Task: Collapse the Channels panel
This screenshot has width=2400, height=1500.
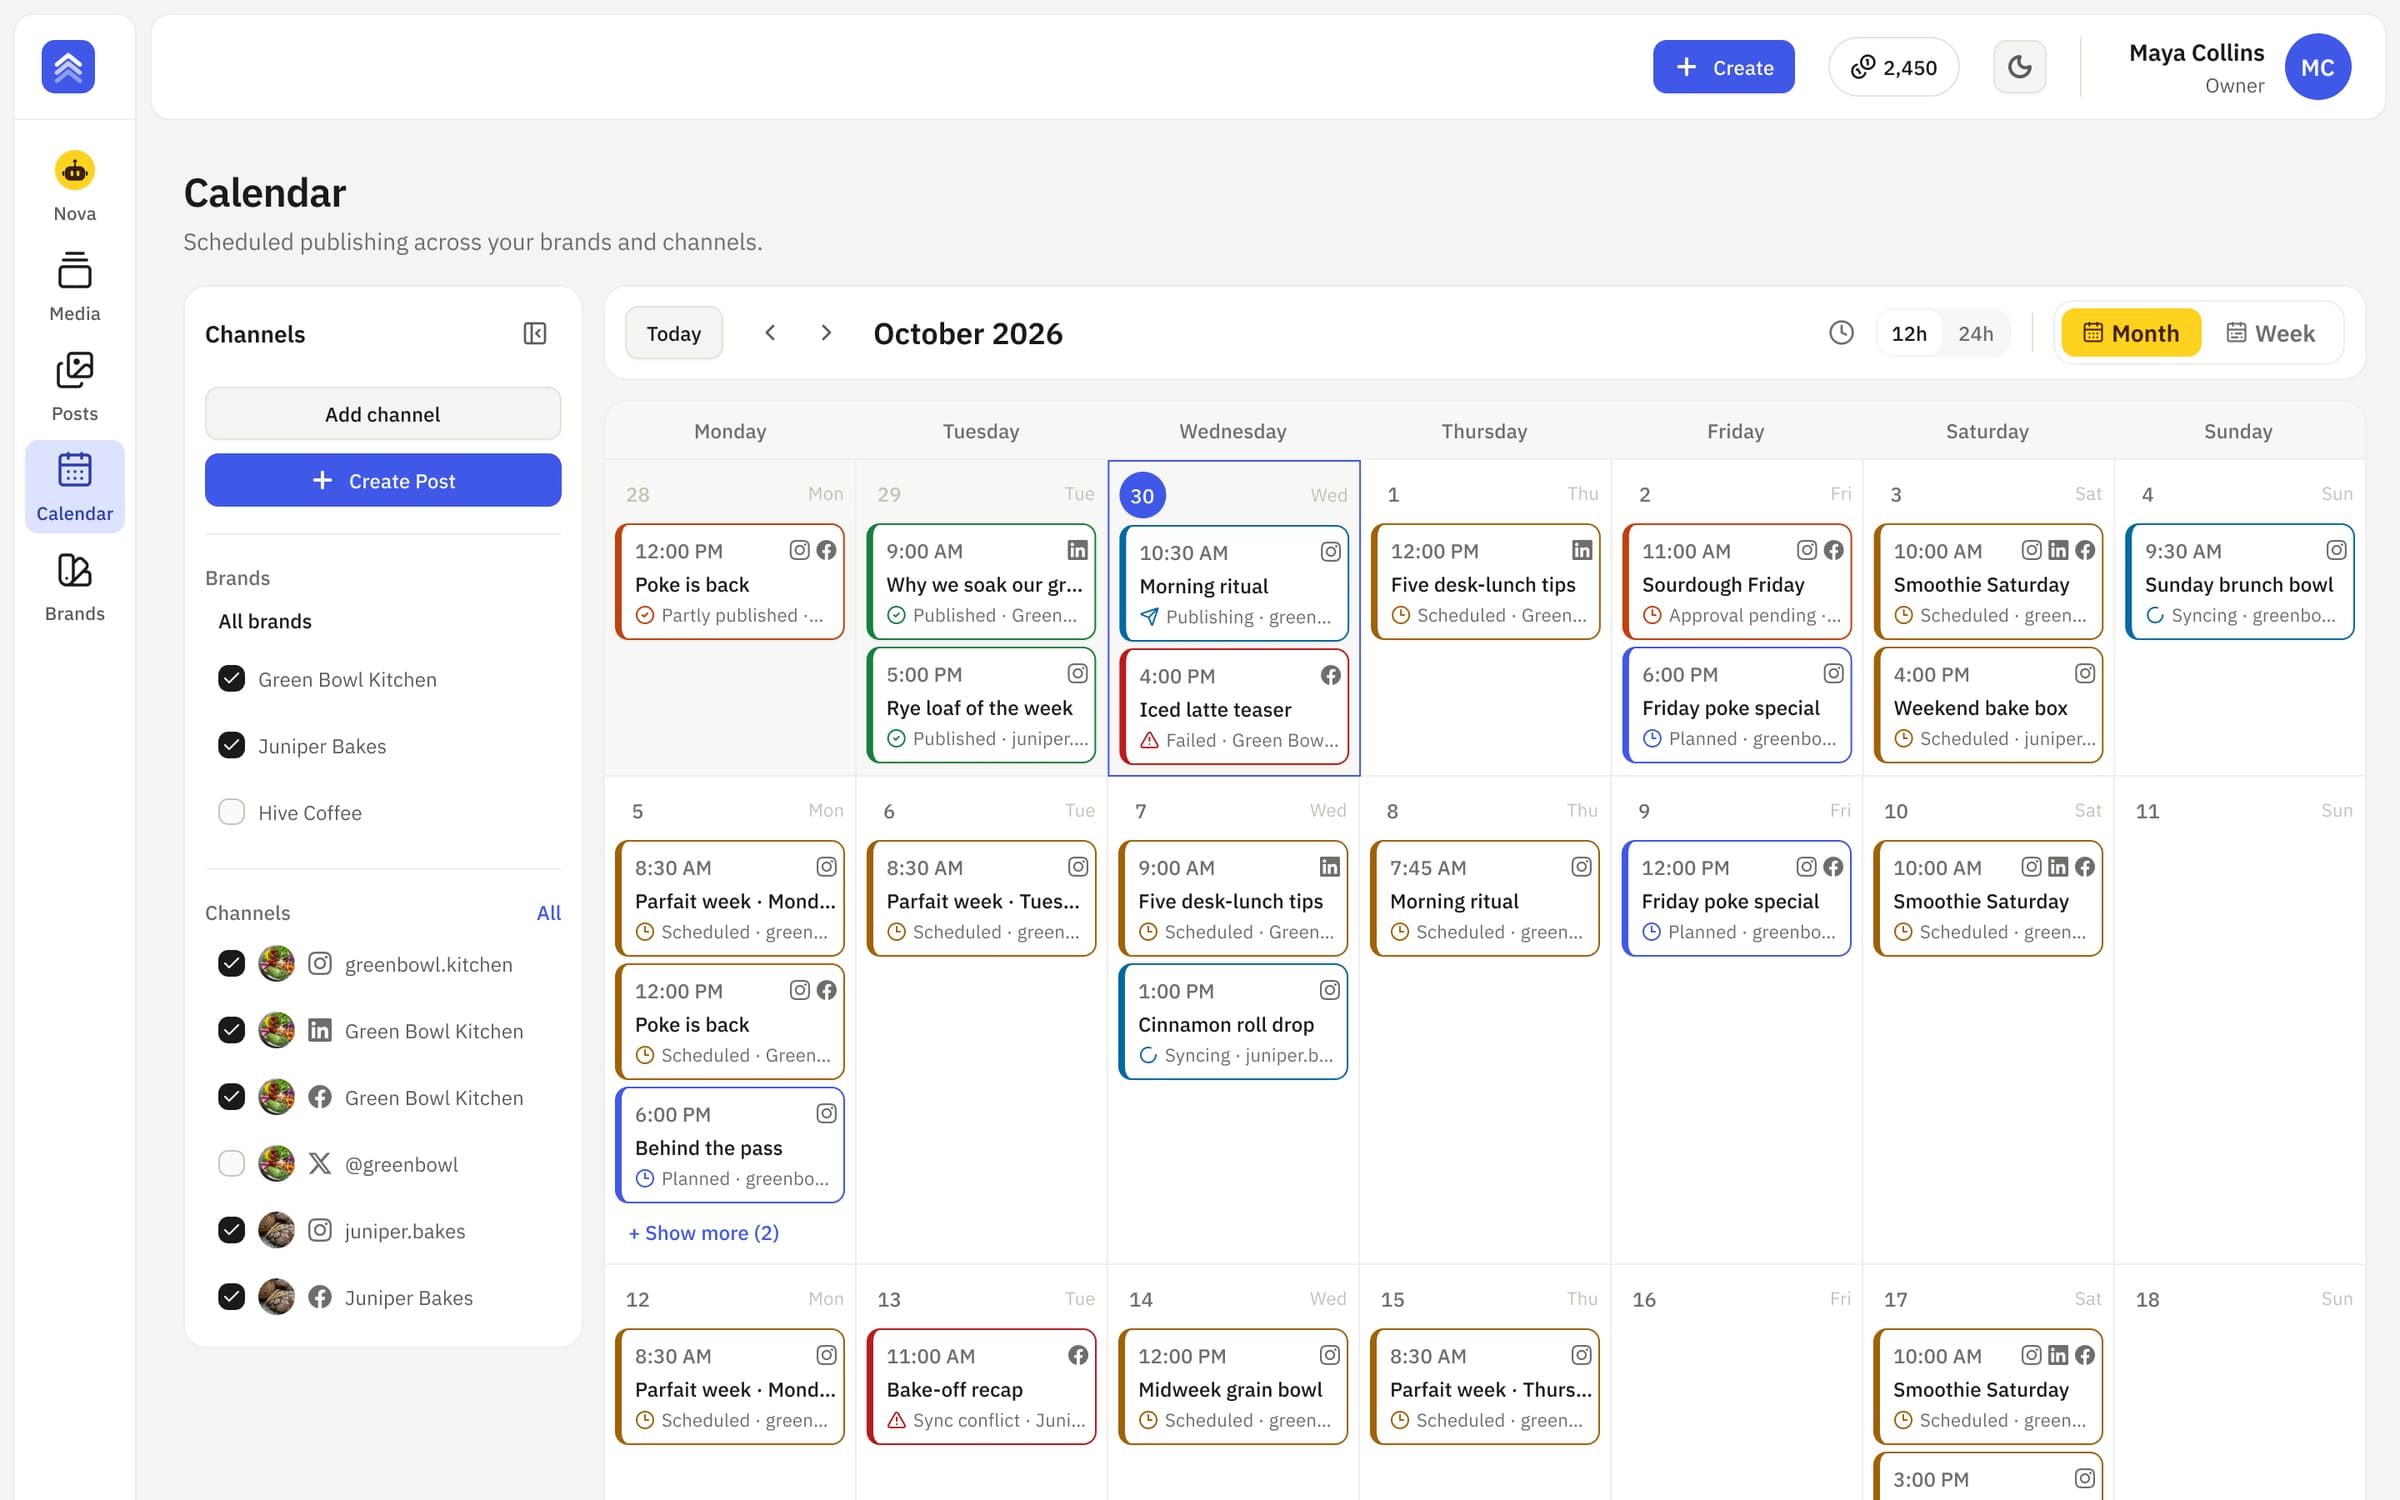Action: 535,333
